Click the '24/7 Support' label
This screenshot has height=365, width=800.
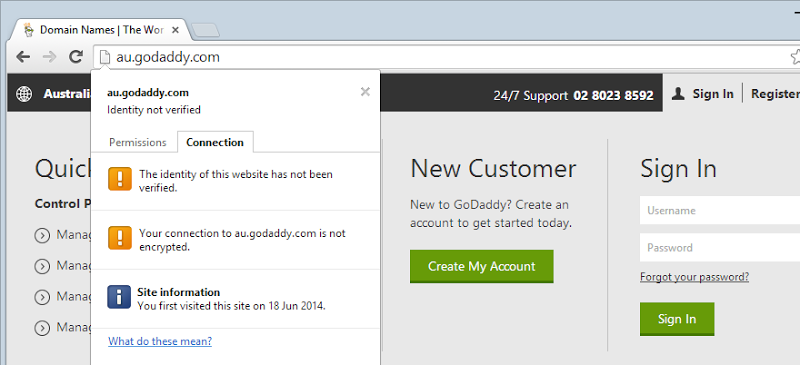coord(531,95)
